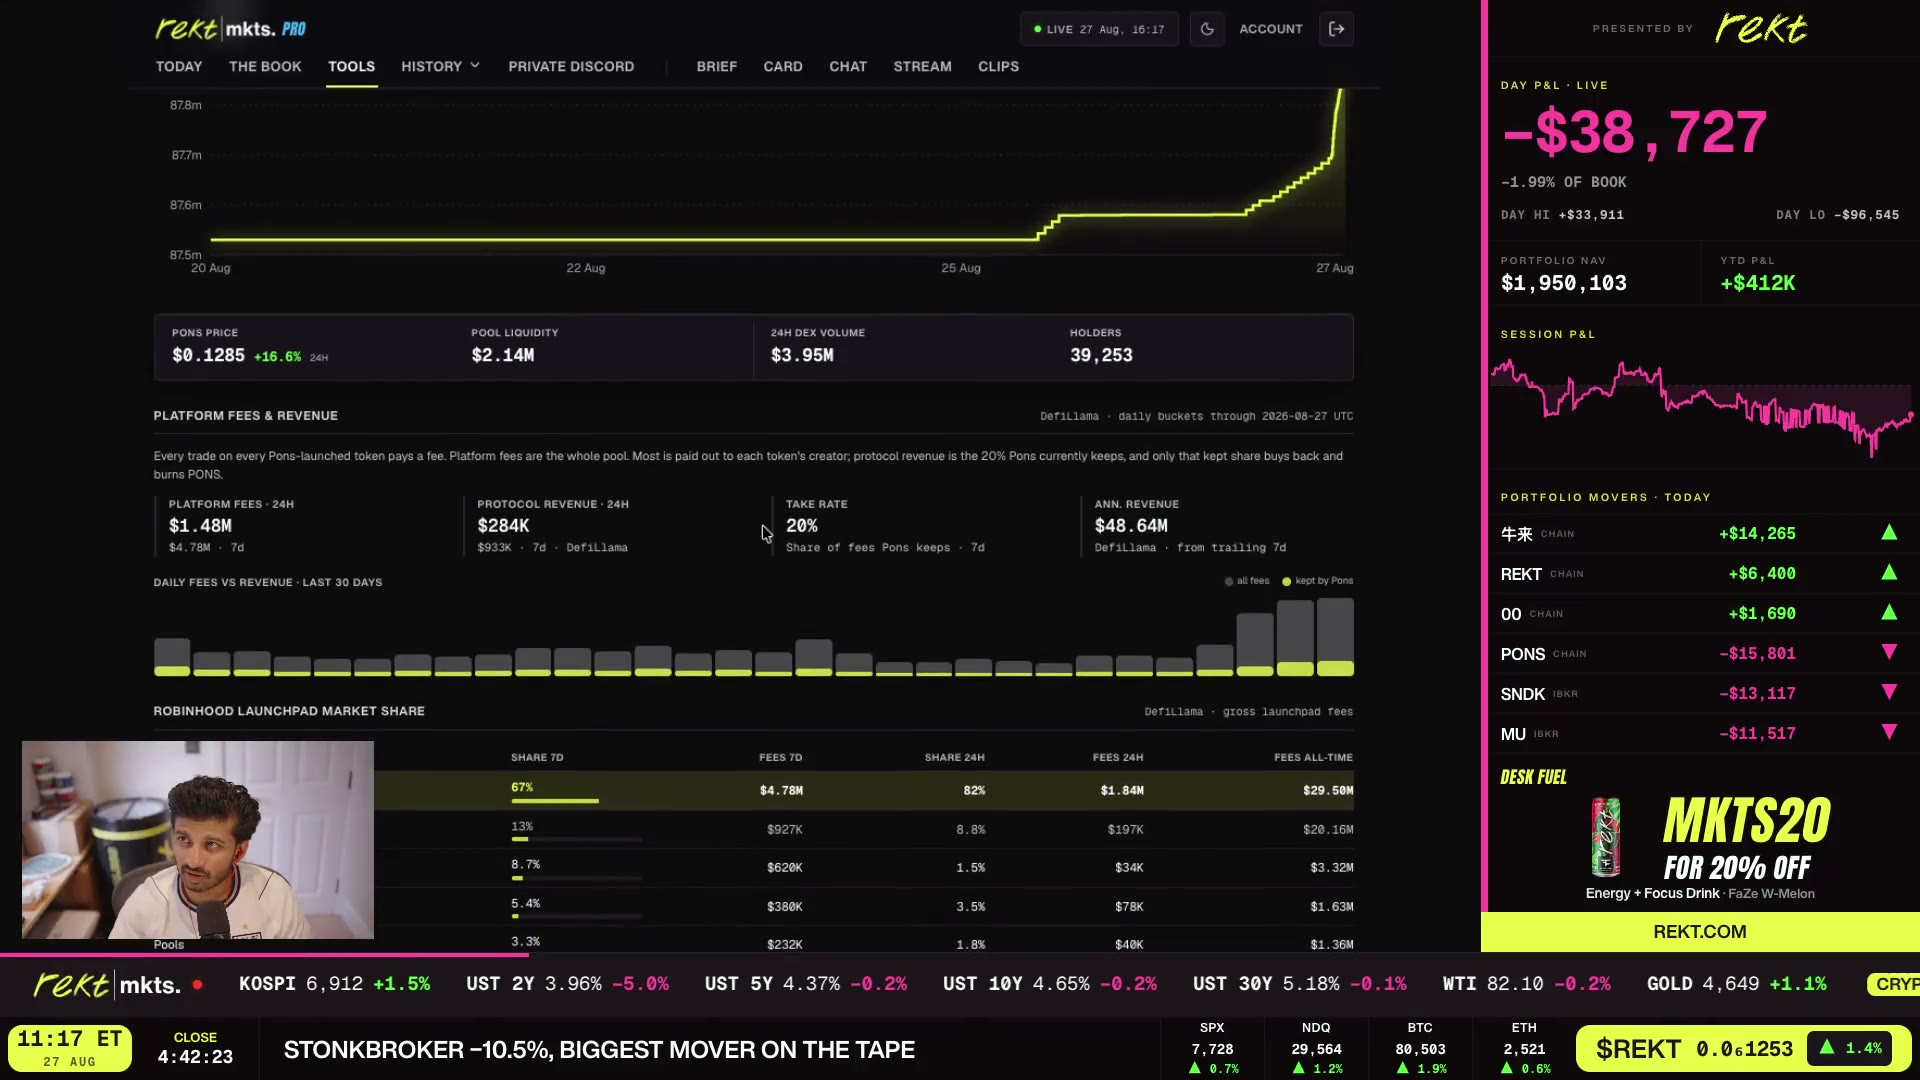Click down triangle in PONS mover row

coord(1889,652)
